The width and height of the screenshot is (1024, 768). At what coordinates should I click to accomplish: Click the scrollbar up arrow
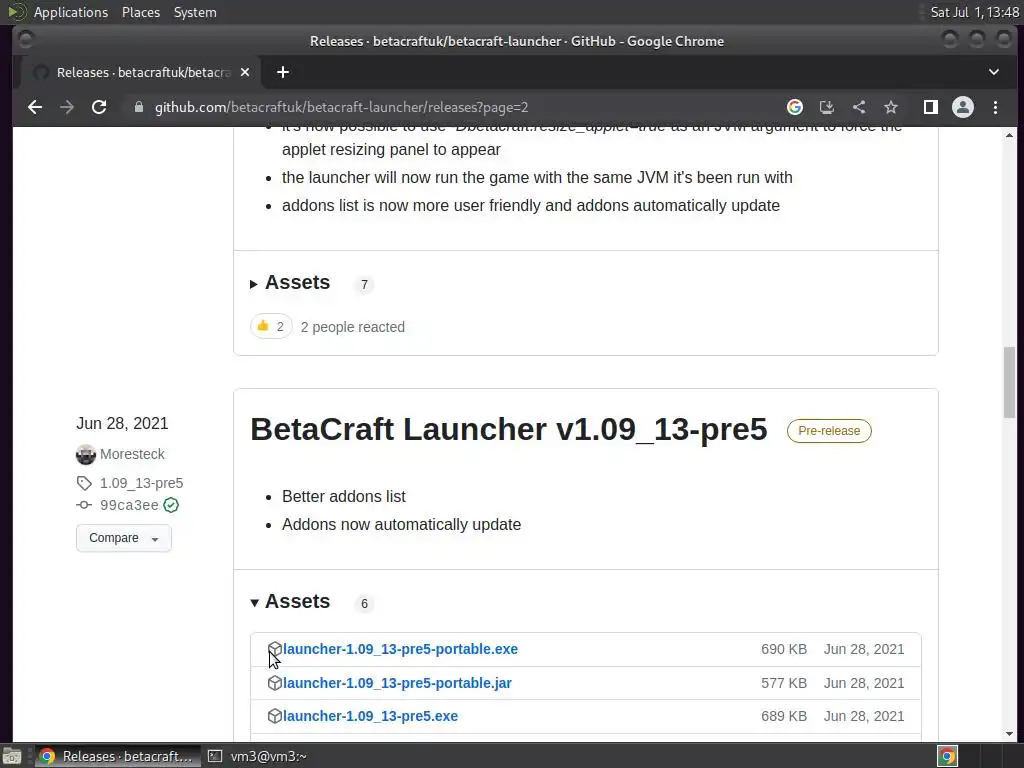[x=1010, y=135]
